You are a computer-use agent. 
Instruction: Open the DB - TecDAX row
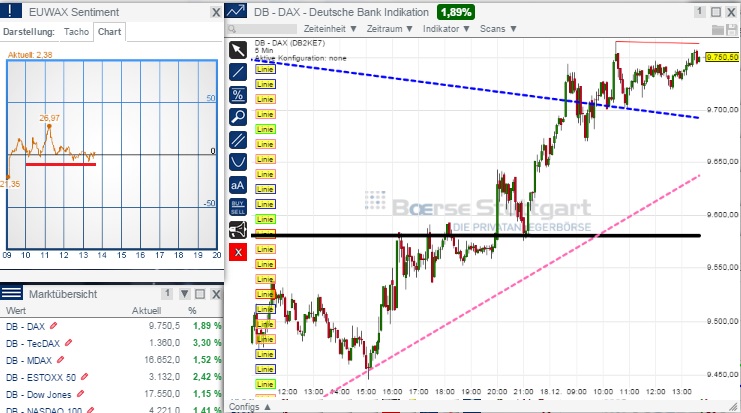click(112, 343)
